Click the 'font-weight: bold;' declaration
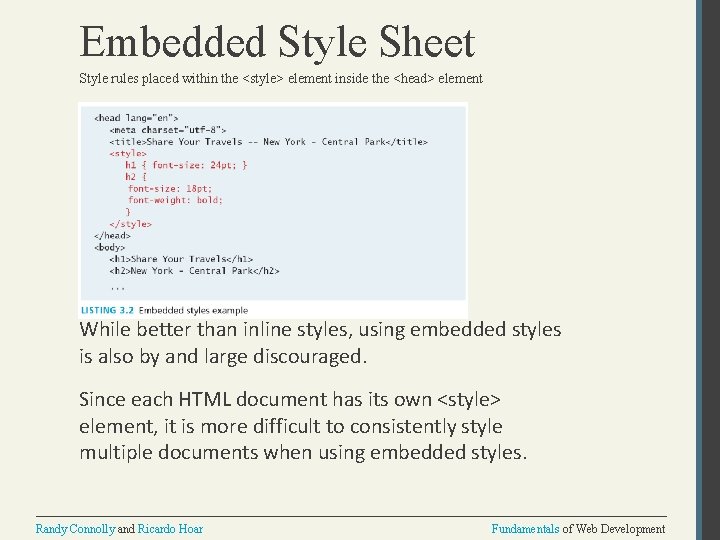This screenshot has height=540, width=720. point(175,200)
